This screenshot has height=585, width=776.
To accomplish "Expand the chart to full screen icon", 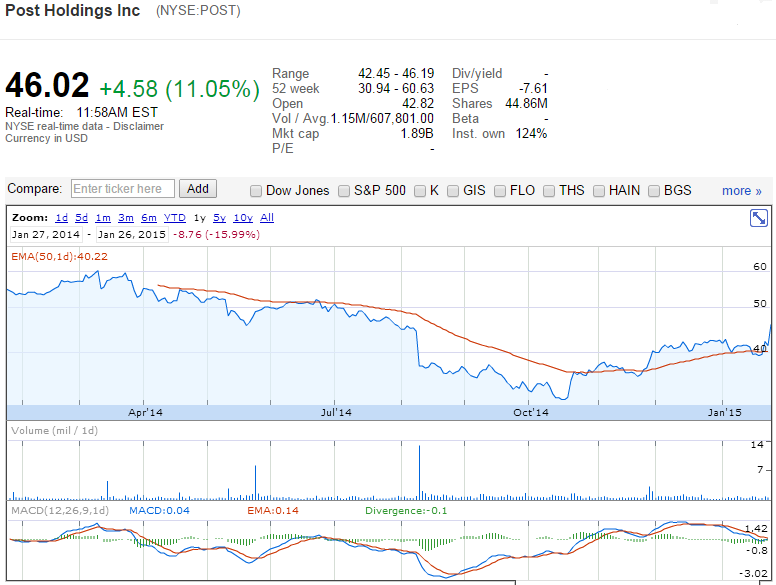I will pos(758,218).
